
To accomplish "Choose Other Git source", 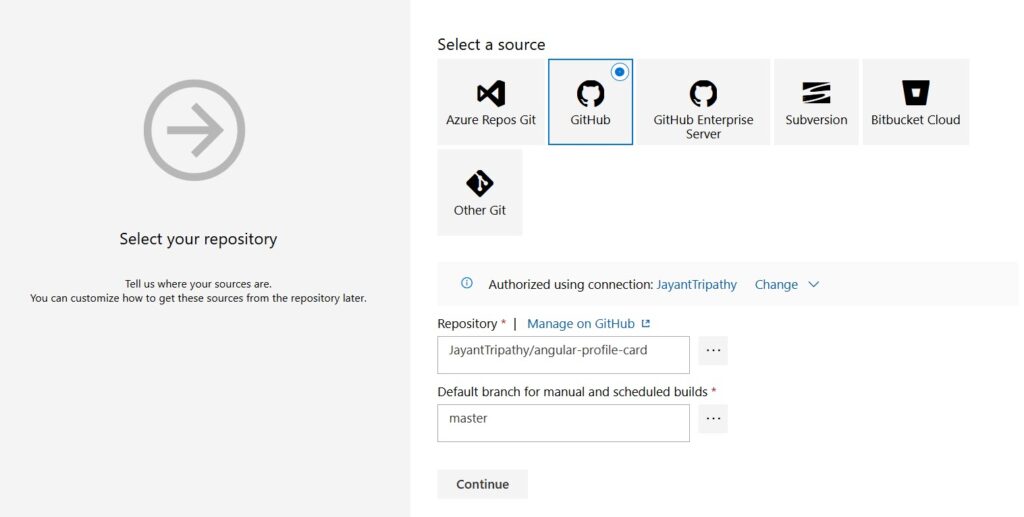I will (480, 192).
